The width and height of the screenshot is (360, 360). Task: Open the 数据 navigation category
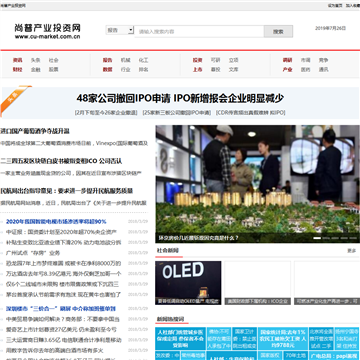107,70
